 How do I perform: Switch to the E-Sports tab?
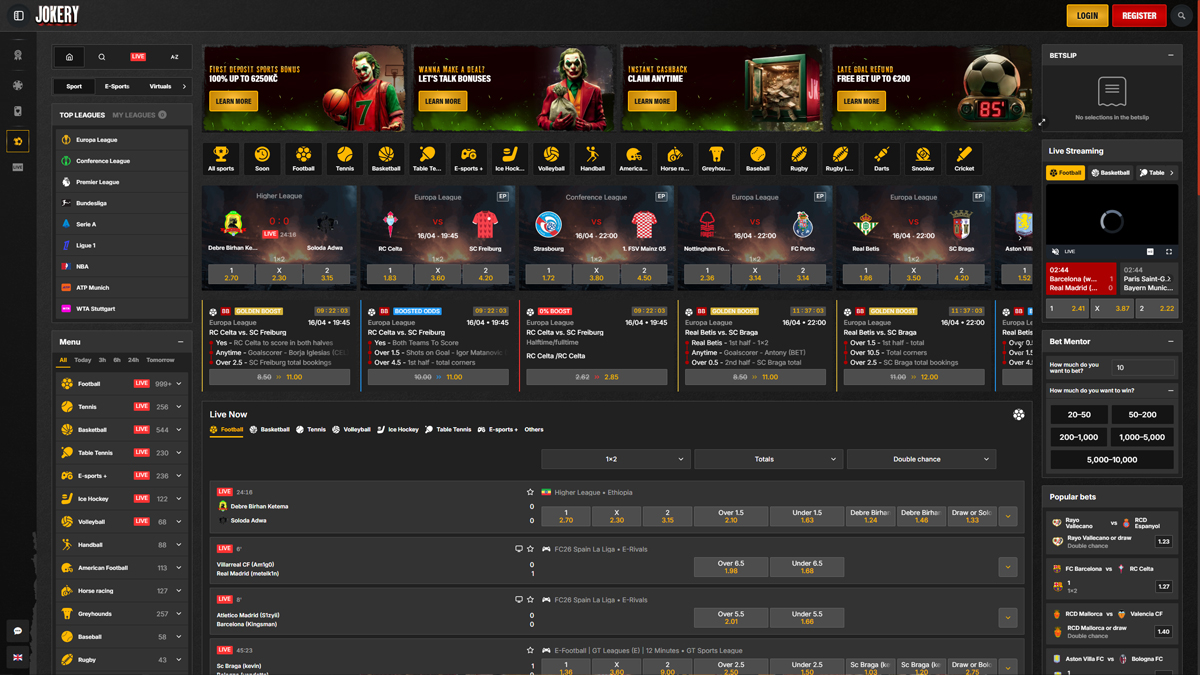coord(117,87)
